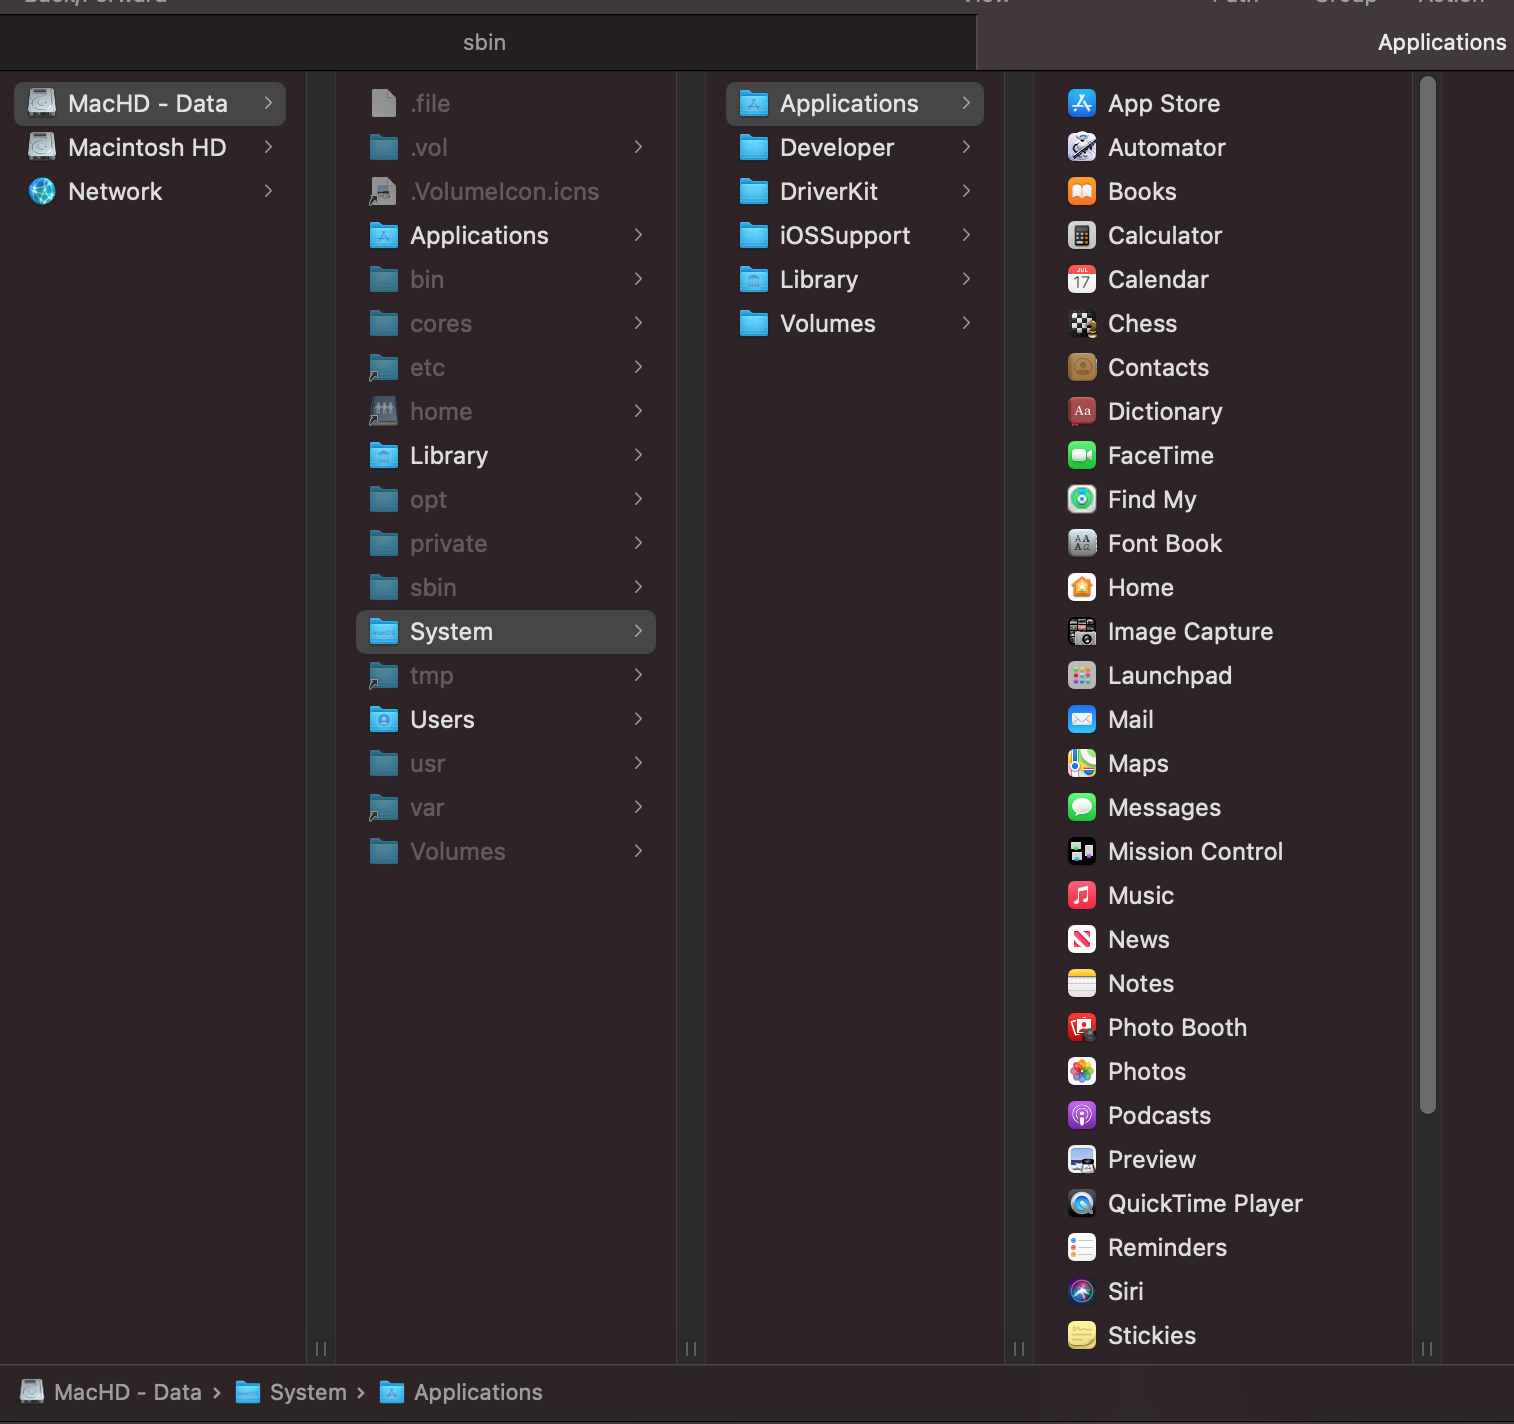Click the Image Capture app icon
The image size is (1514, 1424).
point(1082,631)
